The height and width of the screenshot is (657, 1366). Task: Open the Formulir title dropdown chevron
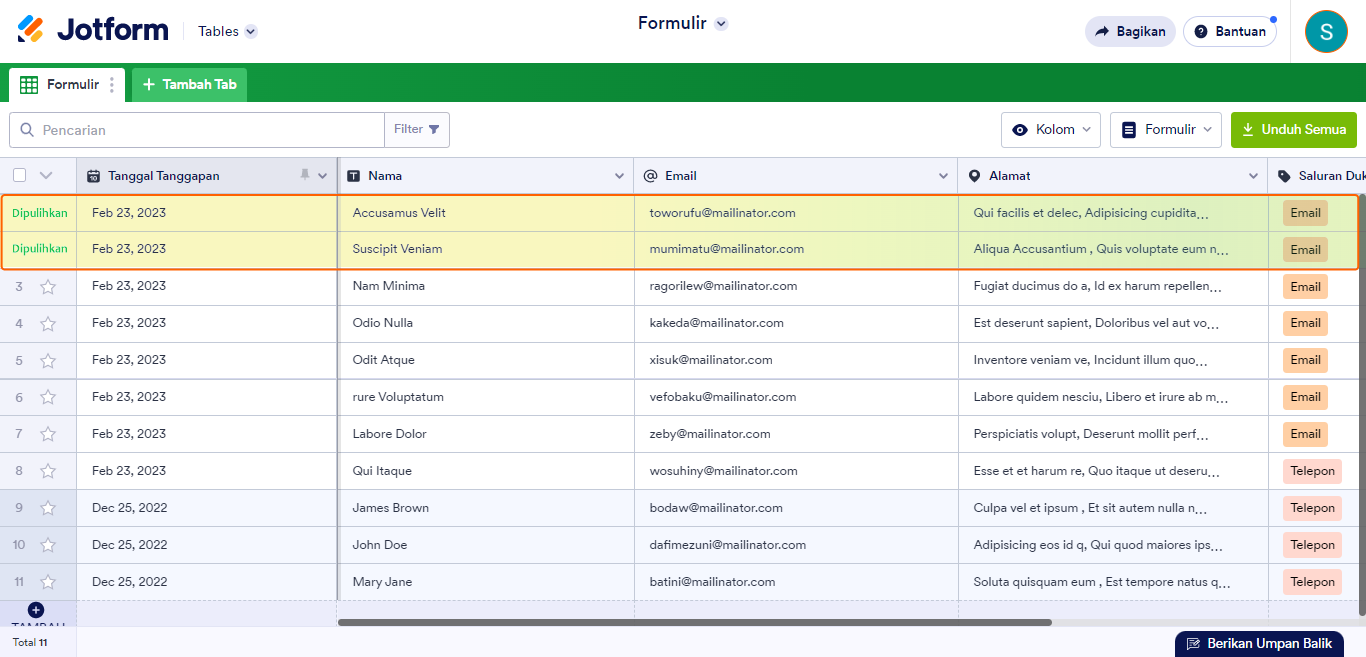(721, 24)
